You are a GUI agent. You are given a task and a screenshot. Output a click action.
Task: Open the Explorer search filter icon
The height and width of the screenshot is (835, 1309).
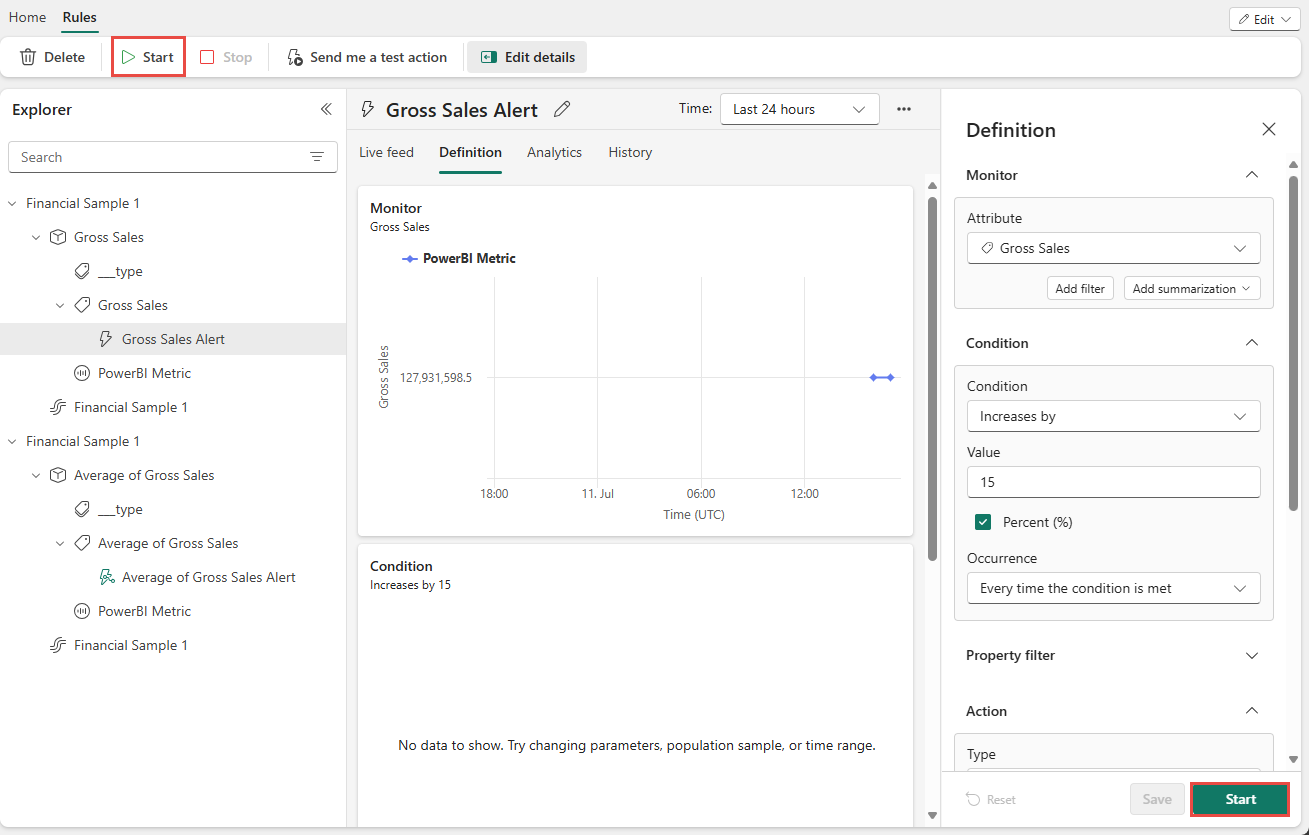[317, 157]
